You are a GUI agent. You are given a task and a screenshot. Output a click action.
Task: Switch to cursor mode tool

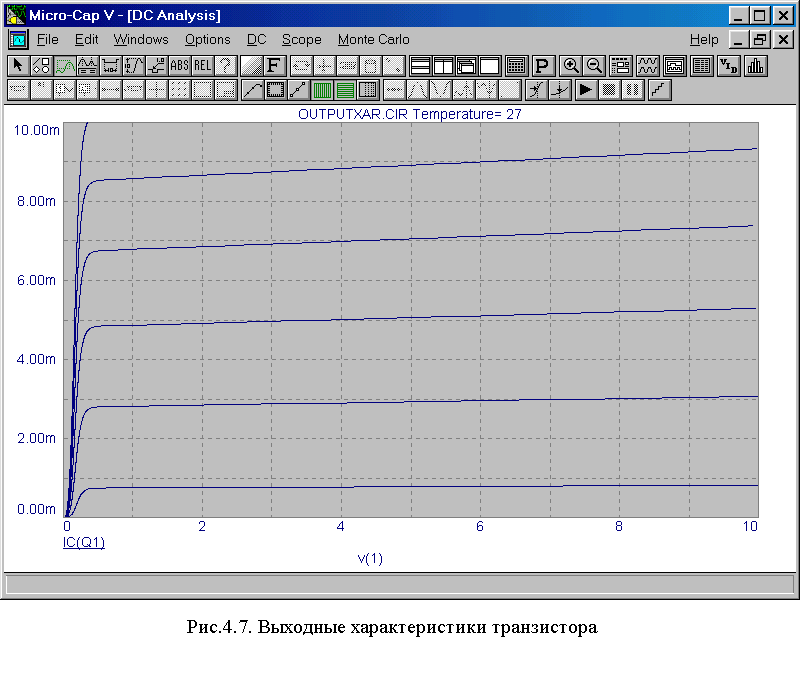coord(87,66)
